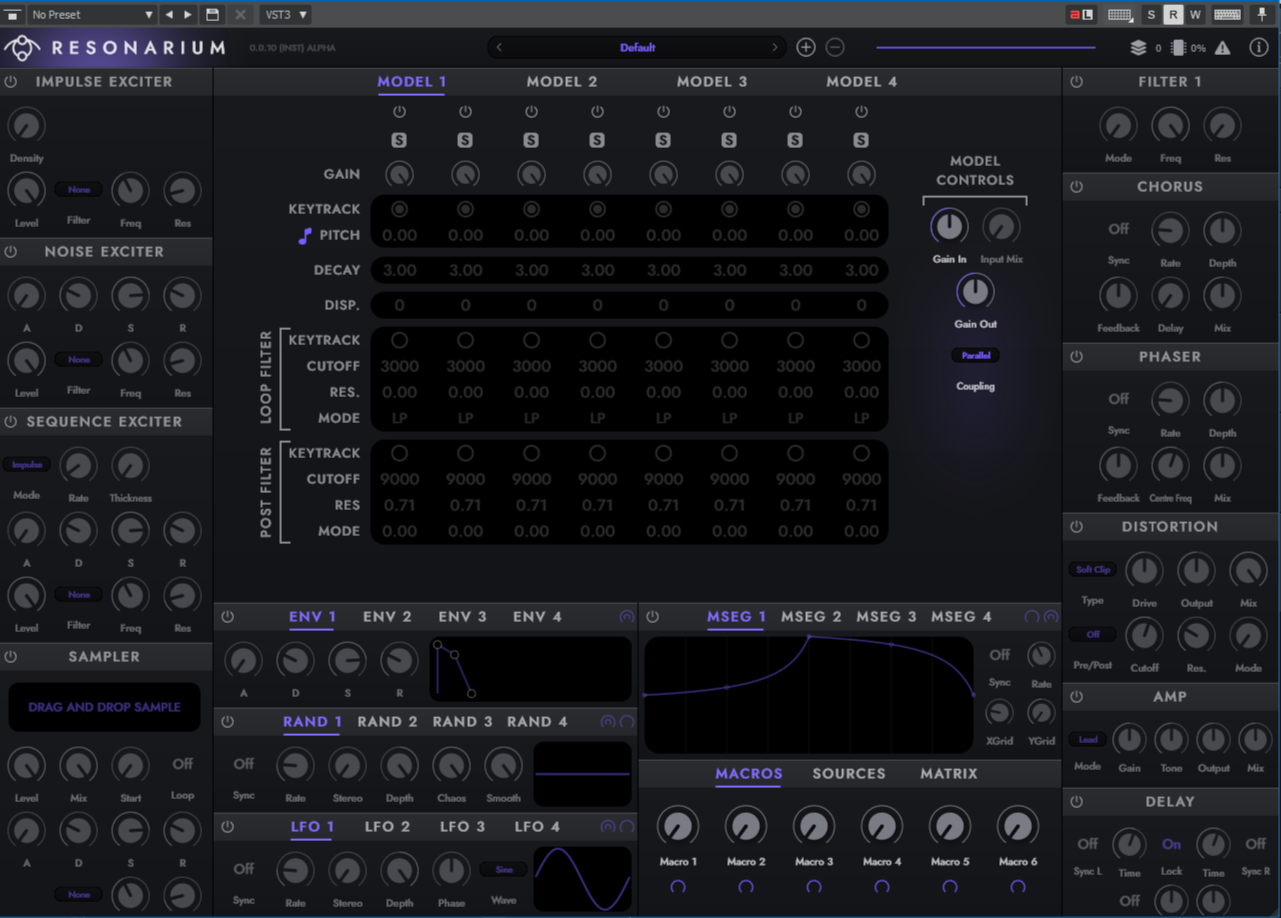Toggle Chorus power button
Screen dimensions: 1281x918
pos(1076,187)
